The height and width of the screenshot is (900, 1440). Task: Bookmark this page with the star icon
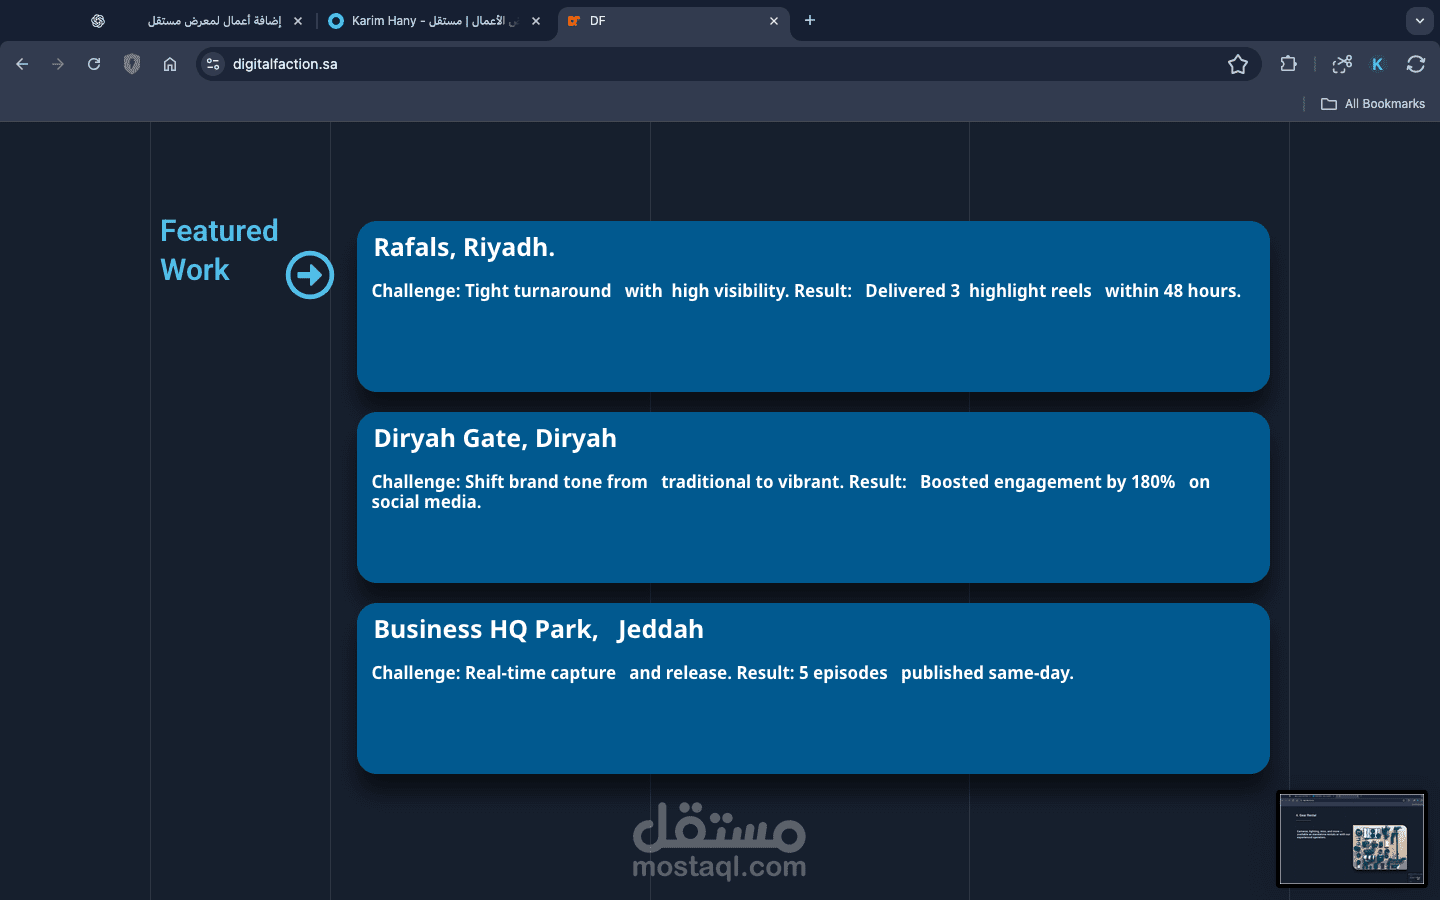(x=1238, y=64)
